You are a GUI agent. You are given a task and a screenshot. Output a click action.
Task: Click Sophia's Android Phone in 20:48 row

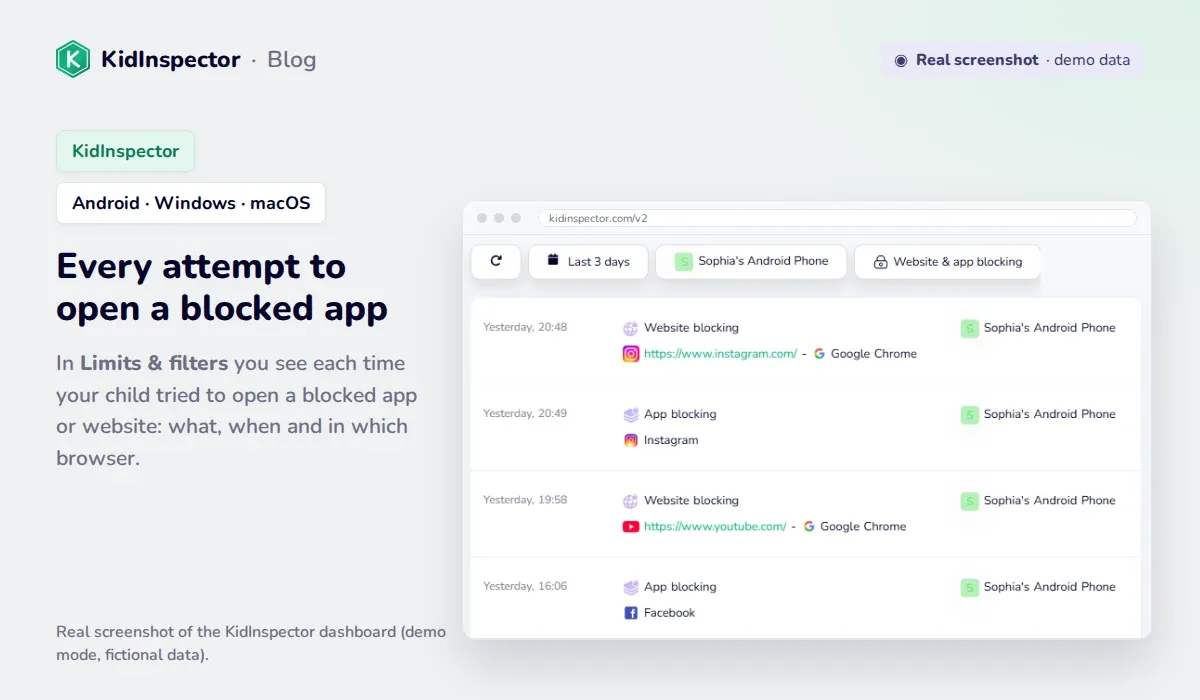pyautogui.click(x=1049, y=328)
